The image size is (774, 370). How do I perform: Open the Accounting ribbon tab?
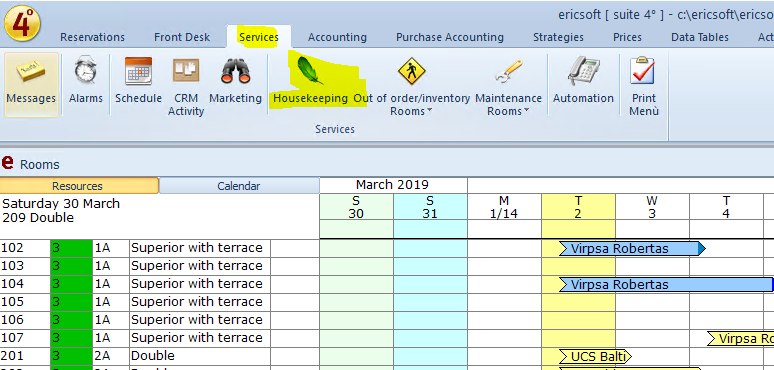tap(337, 37)
